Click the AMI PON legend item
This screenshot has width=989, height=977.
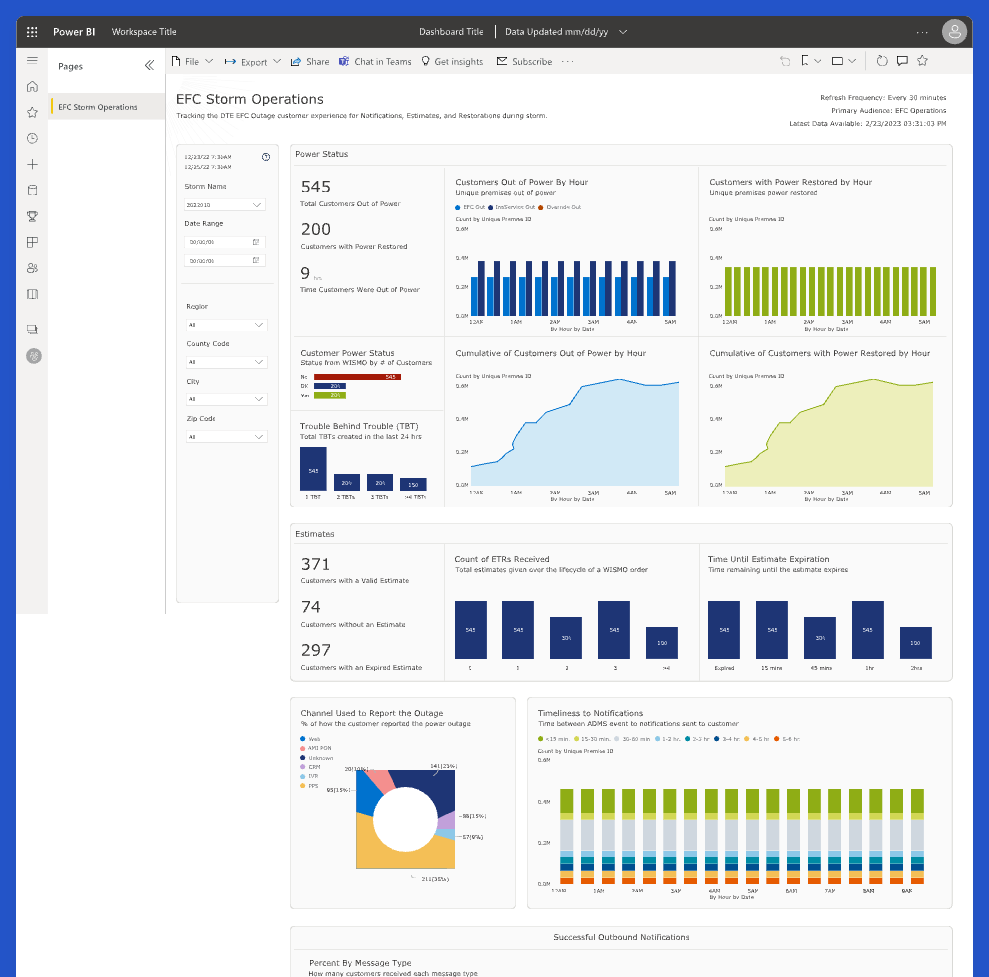point(315,748)
